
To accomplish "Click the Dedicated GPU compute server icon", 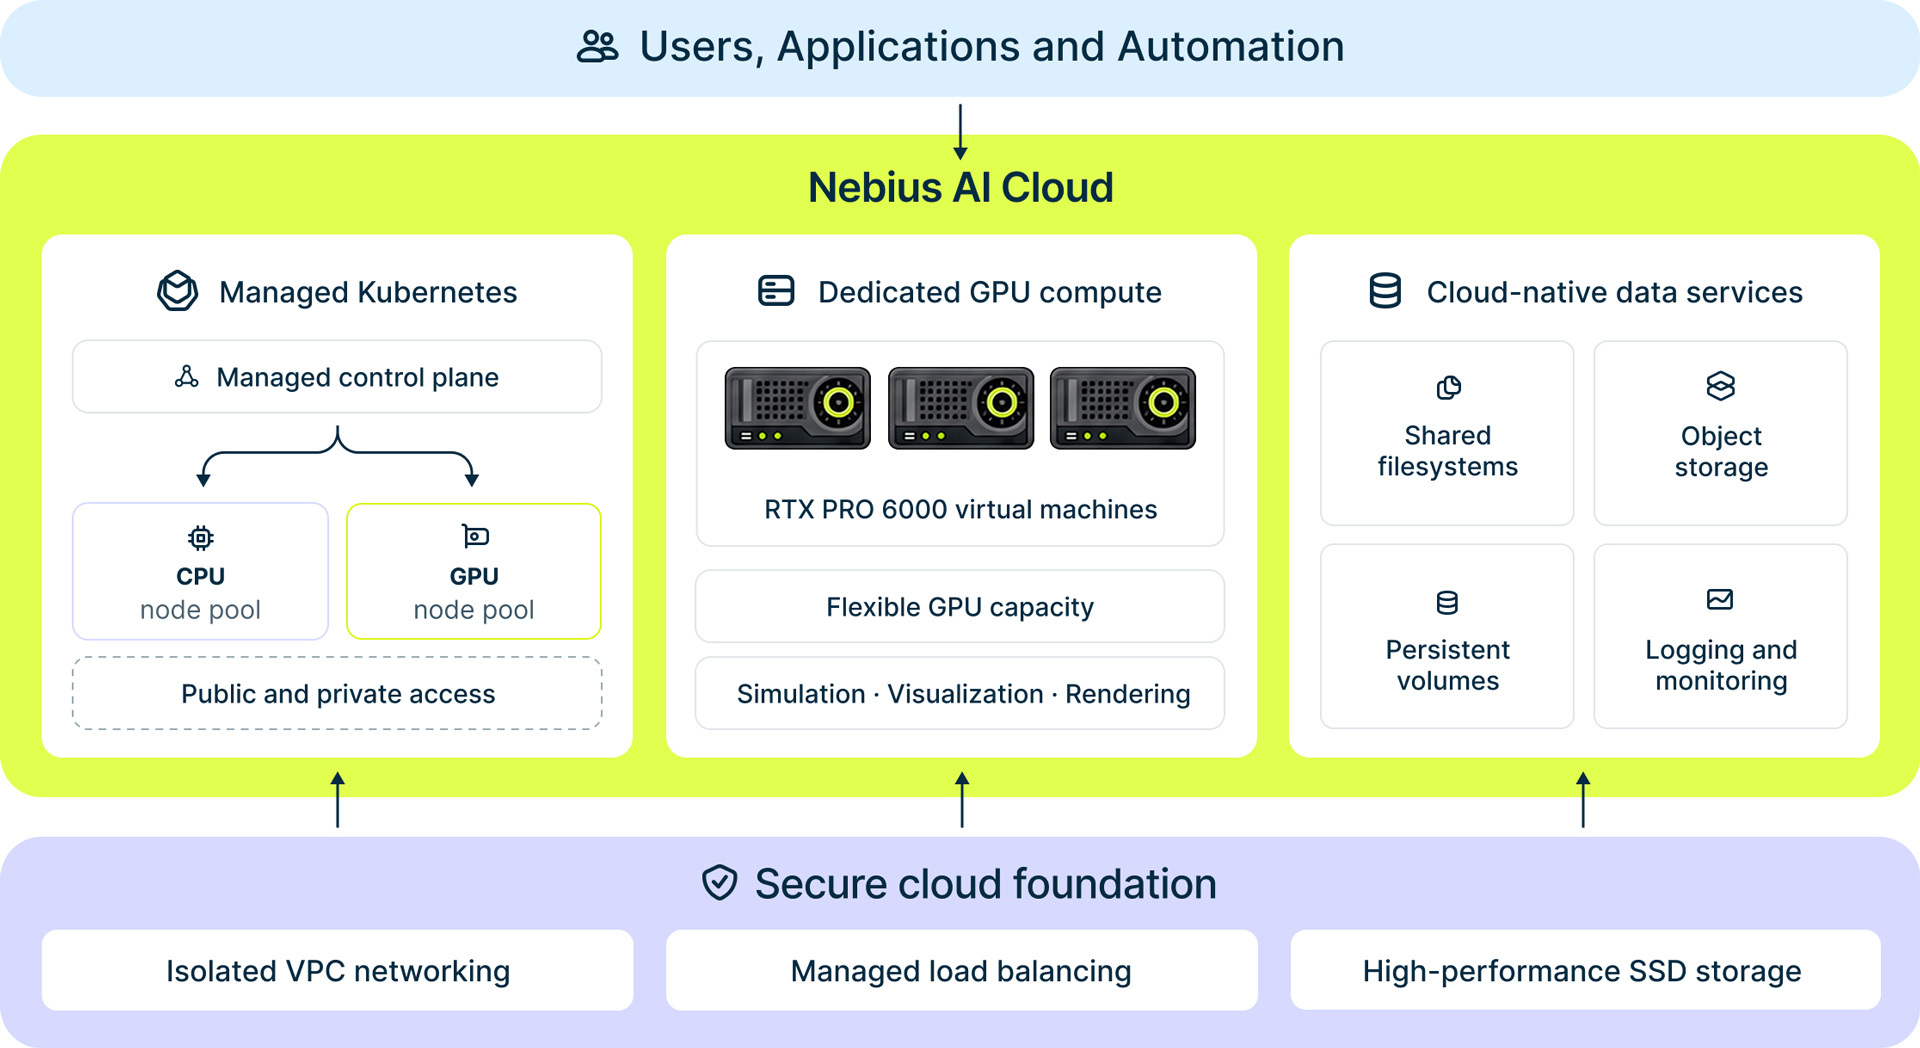I will [x=776, y=291].
